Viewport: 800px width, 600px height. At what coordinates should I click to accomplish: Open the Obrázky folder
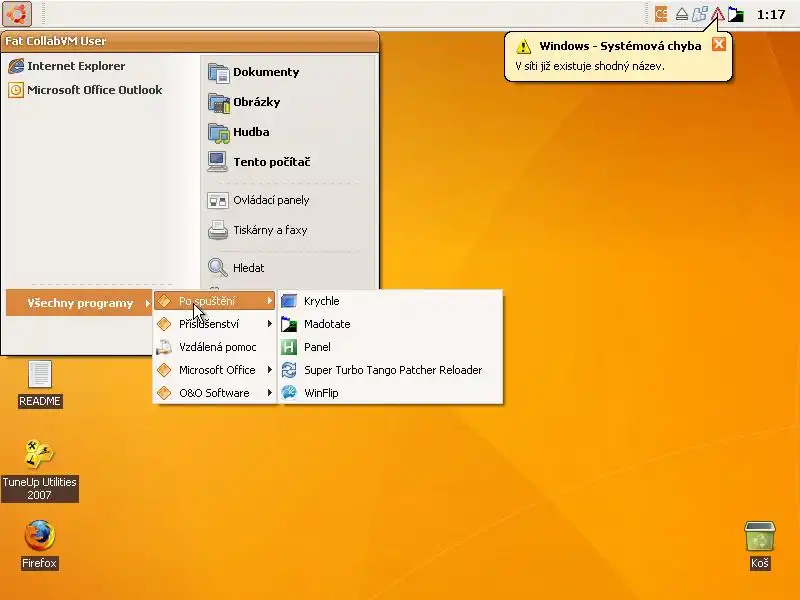(x=244, y=102)
